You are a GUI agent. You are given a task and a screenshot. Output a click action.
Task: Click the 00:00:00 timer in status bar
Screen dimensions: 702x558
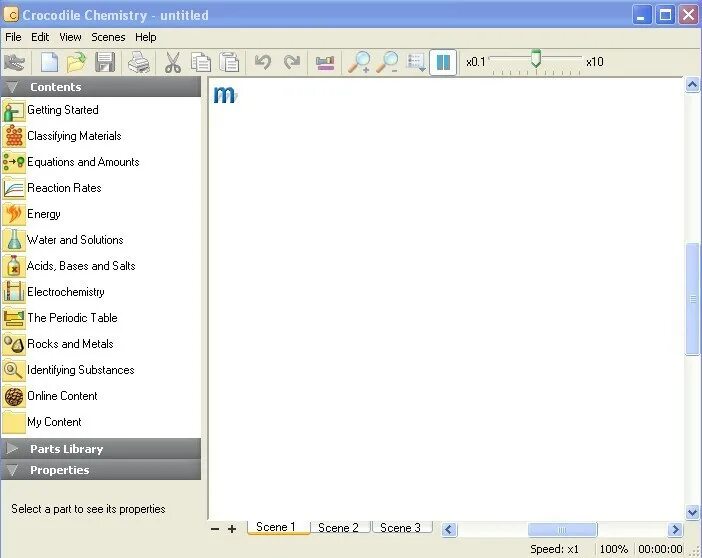(660, 549)
